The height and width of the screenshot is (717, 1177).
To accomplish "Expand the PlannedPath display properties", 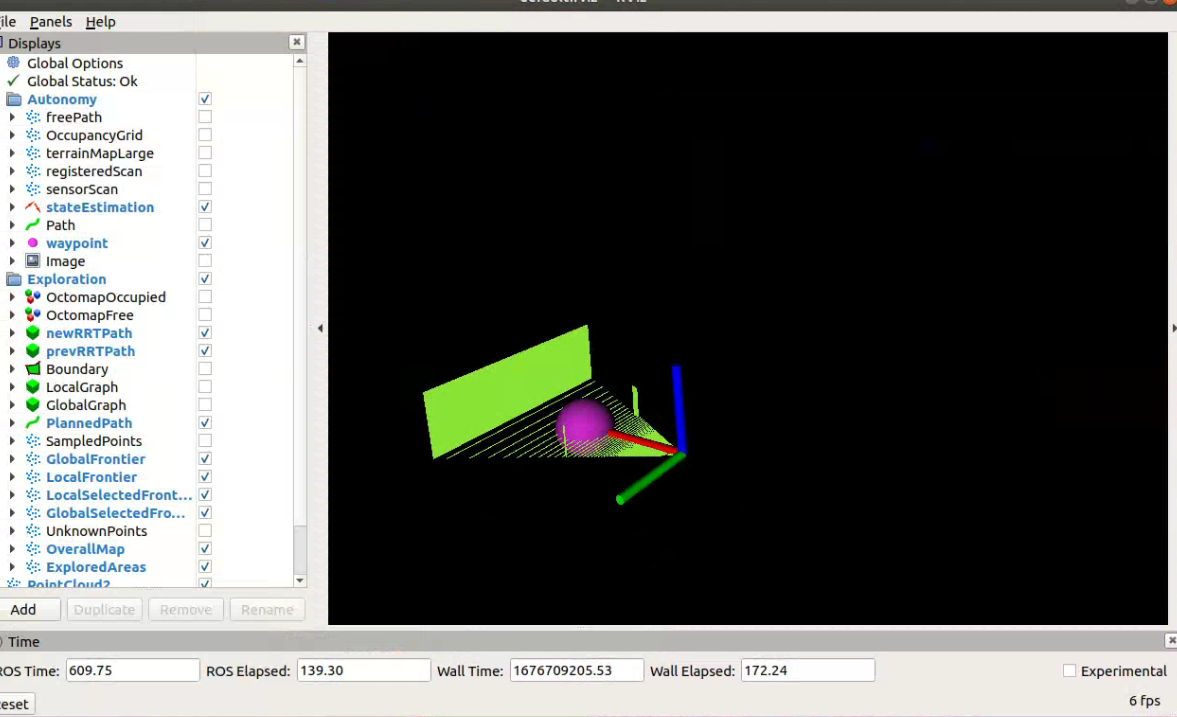I will 12,423.
